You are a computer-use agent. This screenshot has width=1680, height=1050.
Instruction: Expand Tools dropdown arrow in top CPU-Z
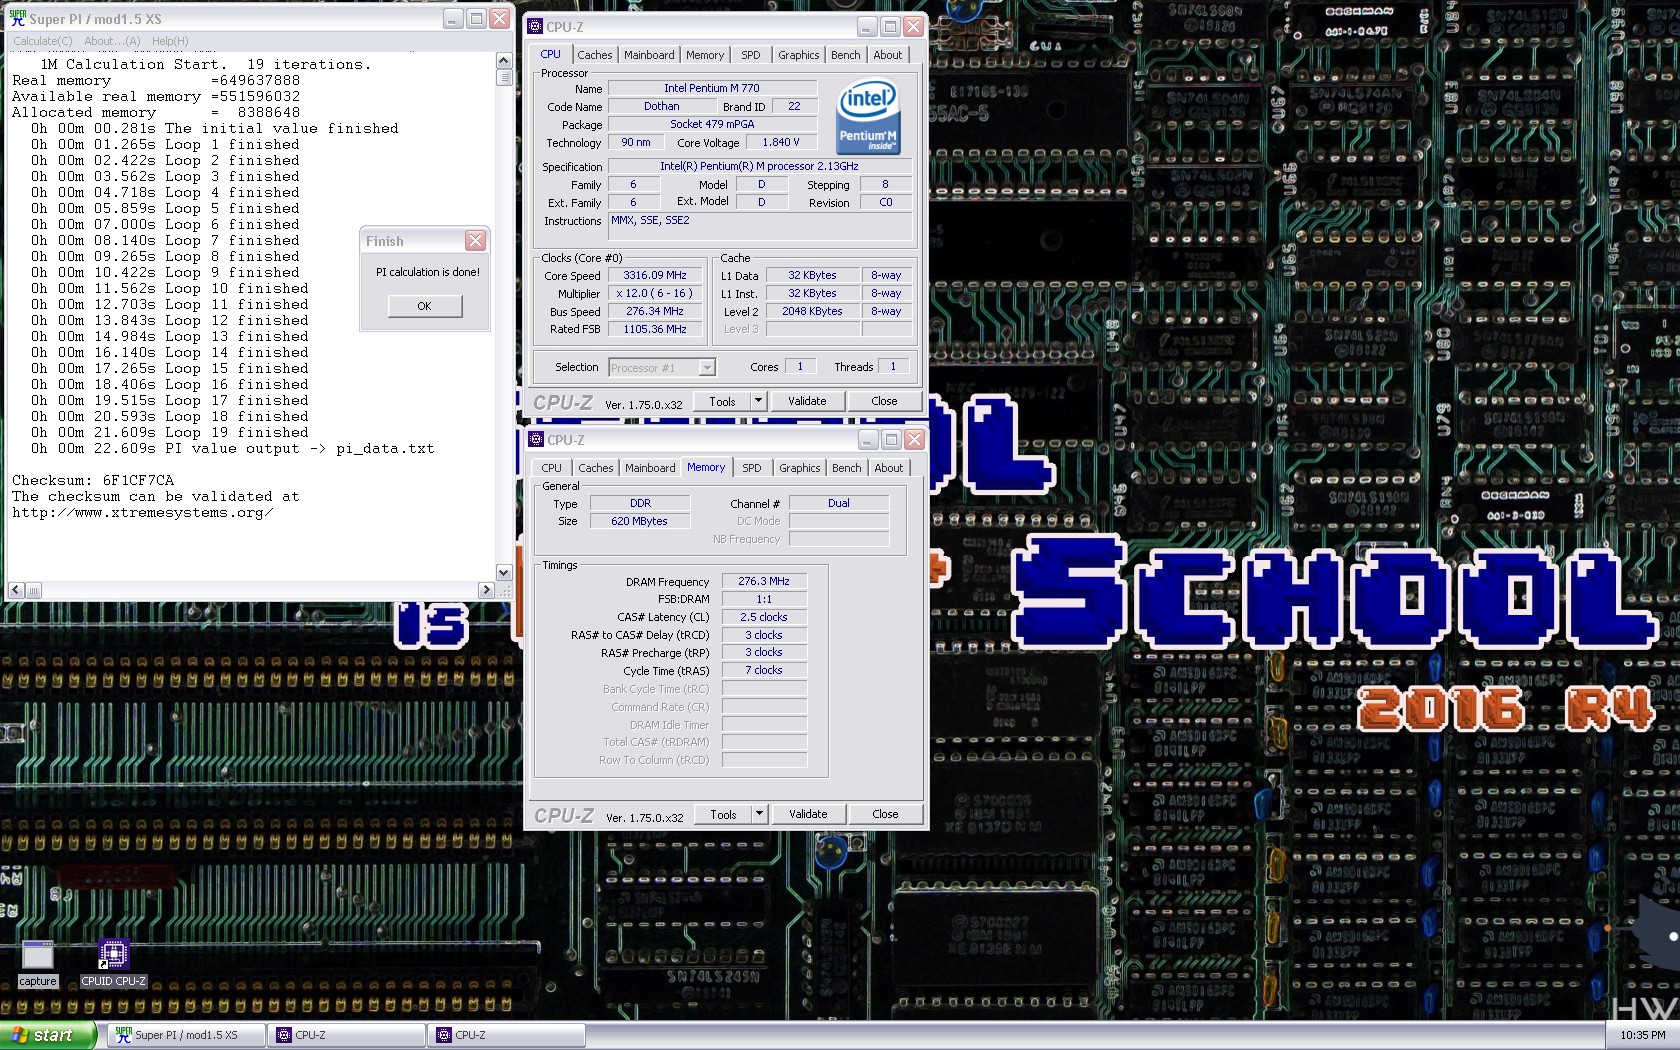[758, 402]
